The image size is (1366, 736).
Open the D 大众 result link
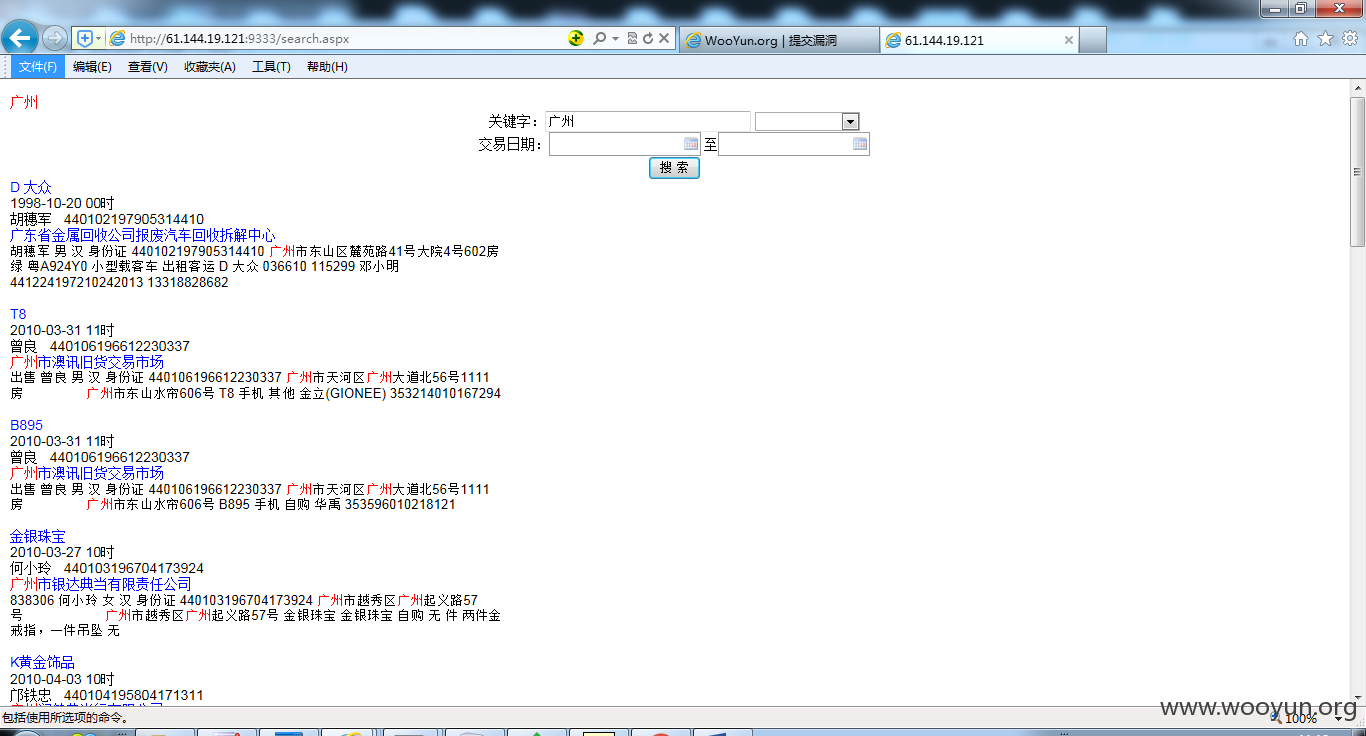pos(30,187)
